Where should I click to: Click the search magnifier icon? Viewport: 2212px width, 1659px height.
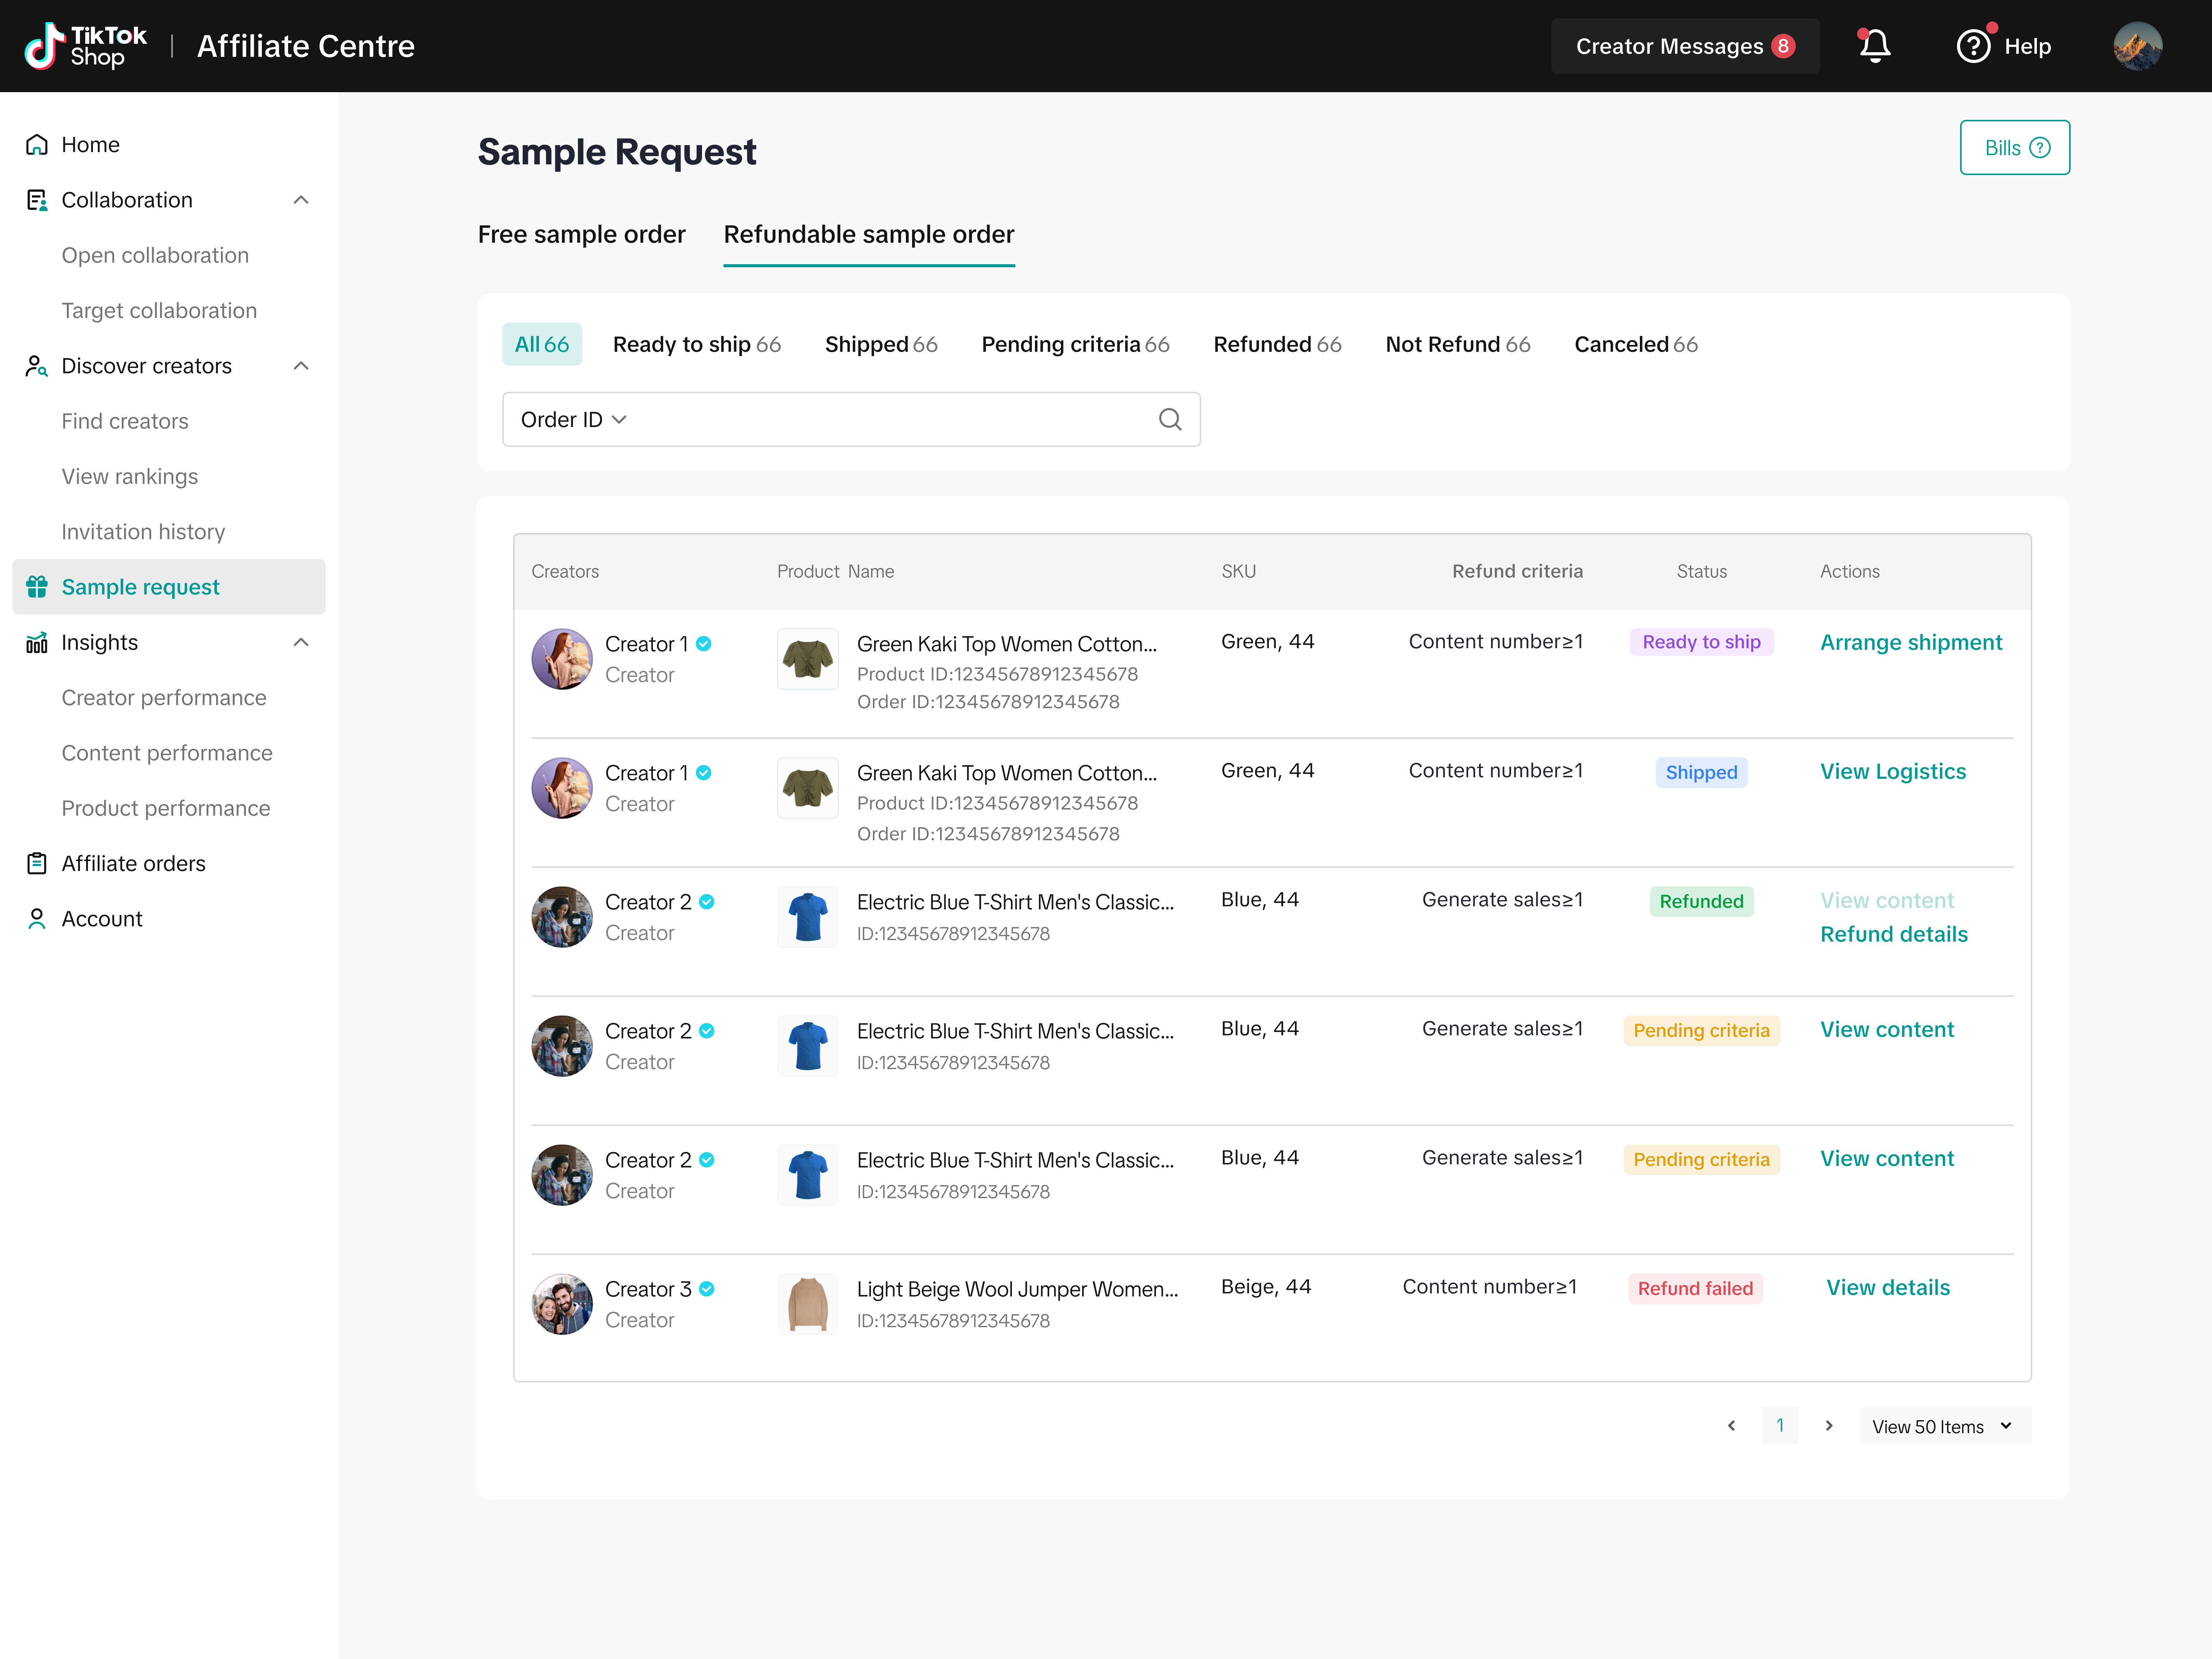point(1170,419)
